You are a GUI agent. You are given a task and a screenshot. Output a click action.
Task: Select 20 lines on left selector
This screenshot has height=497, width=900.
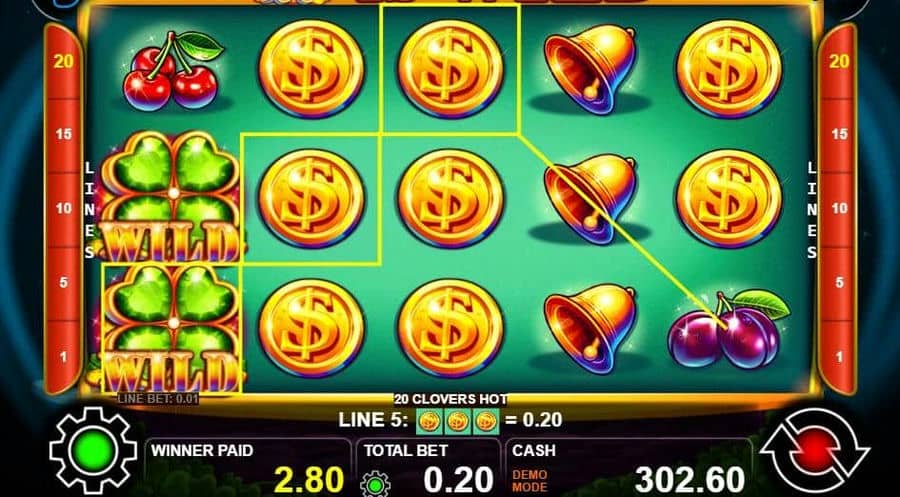click(64, 61)
